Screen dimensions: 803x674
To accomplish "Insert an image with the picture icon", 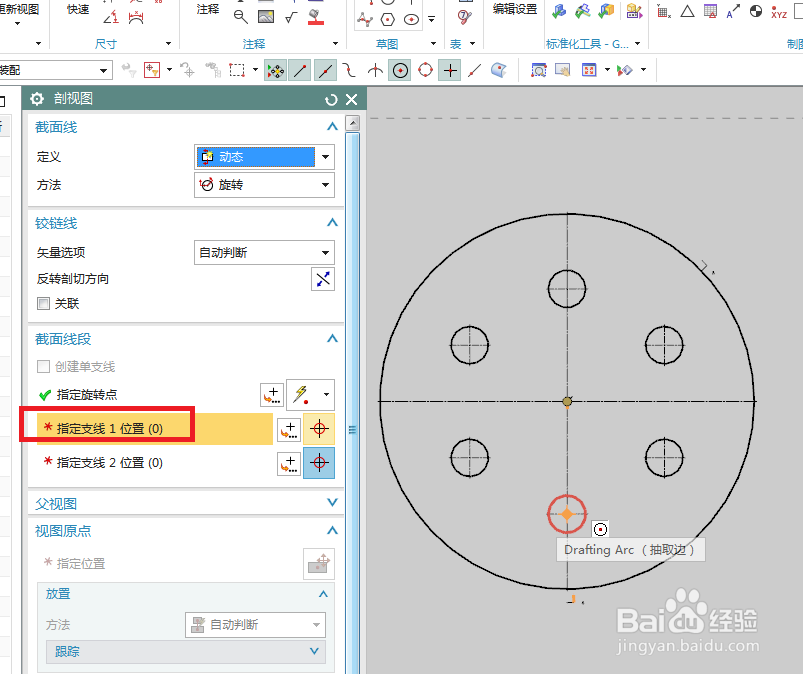I will click(x=266, y=17).
